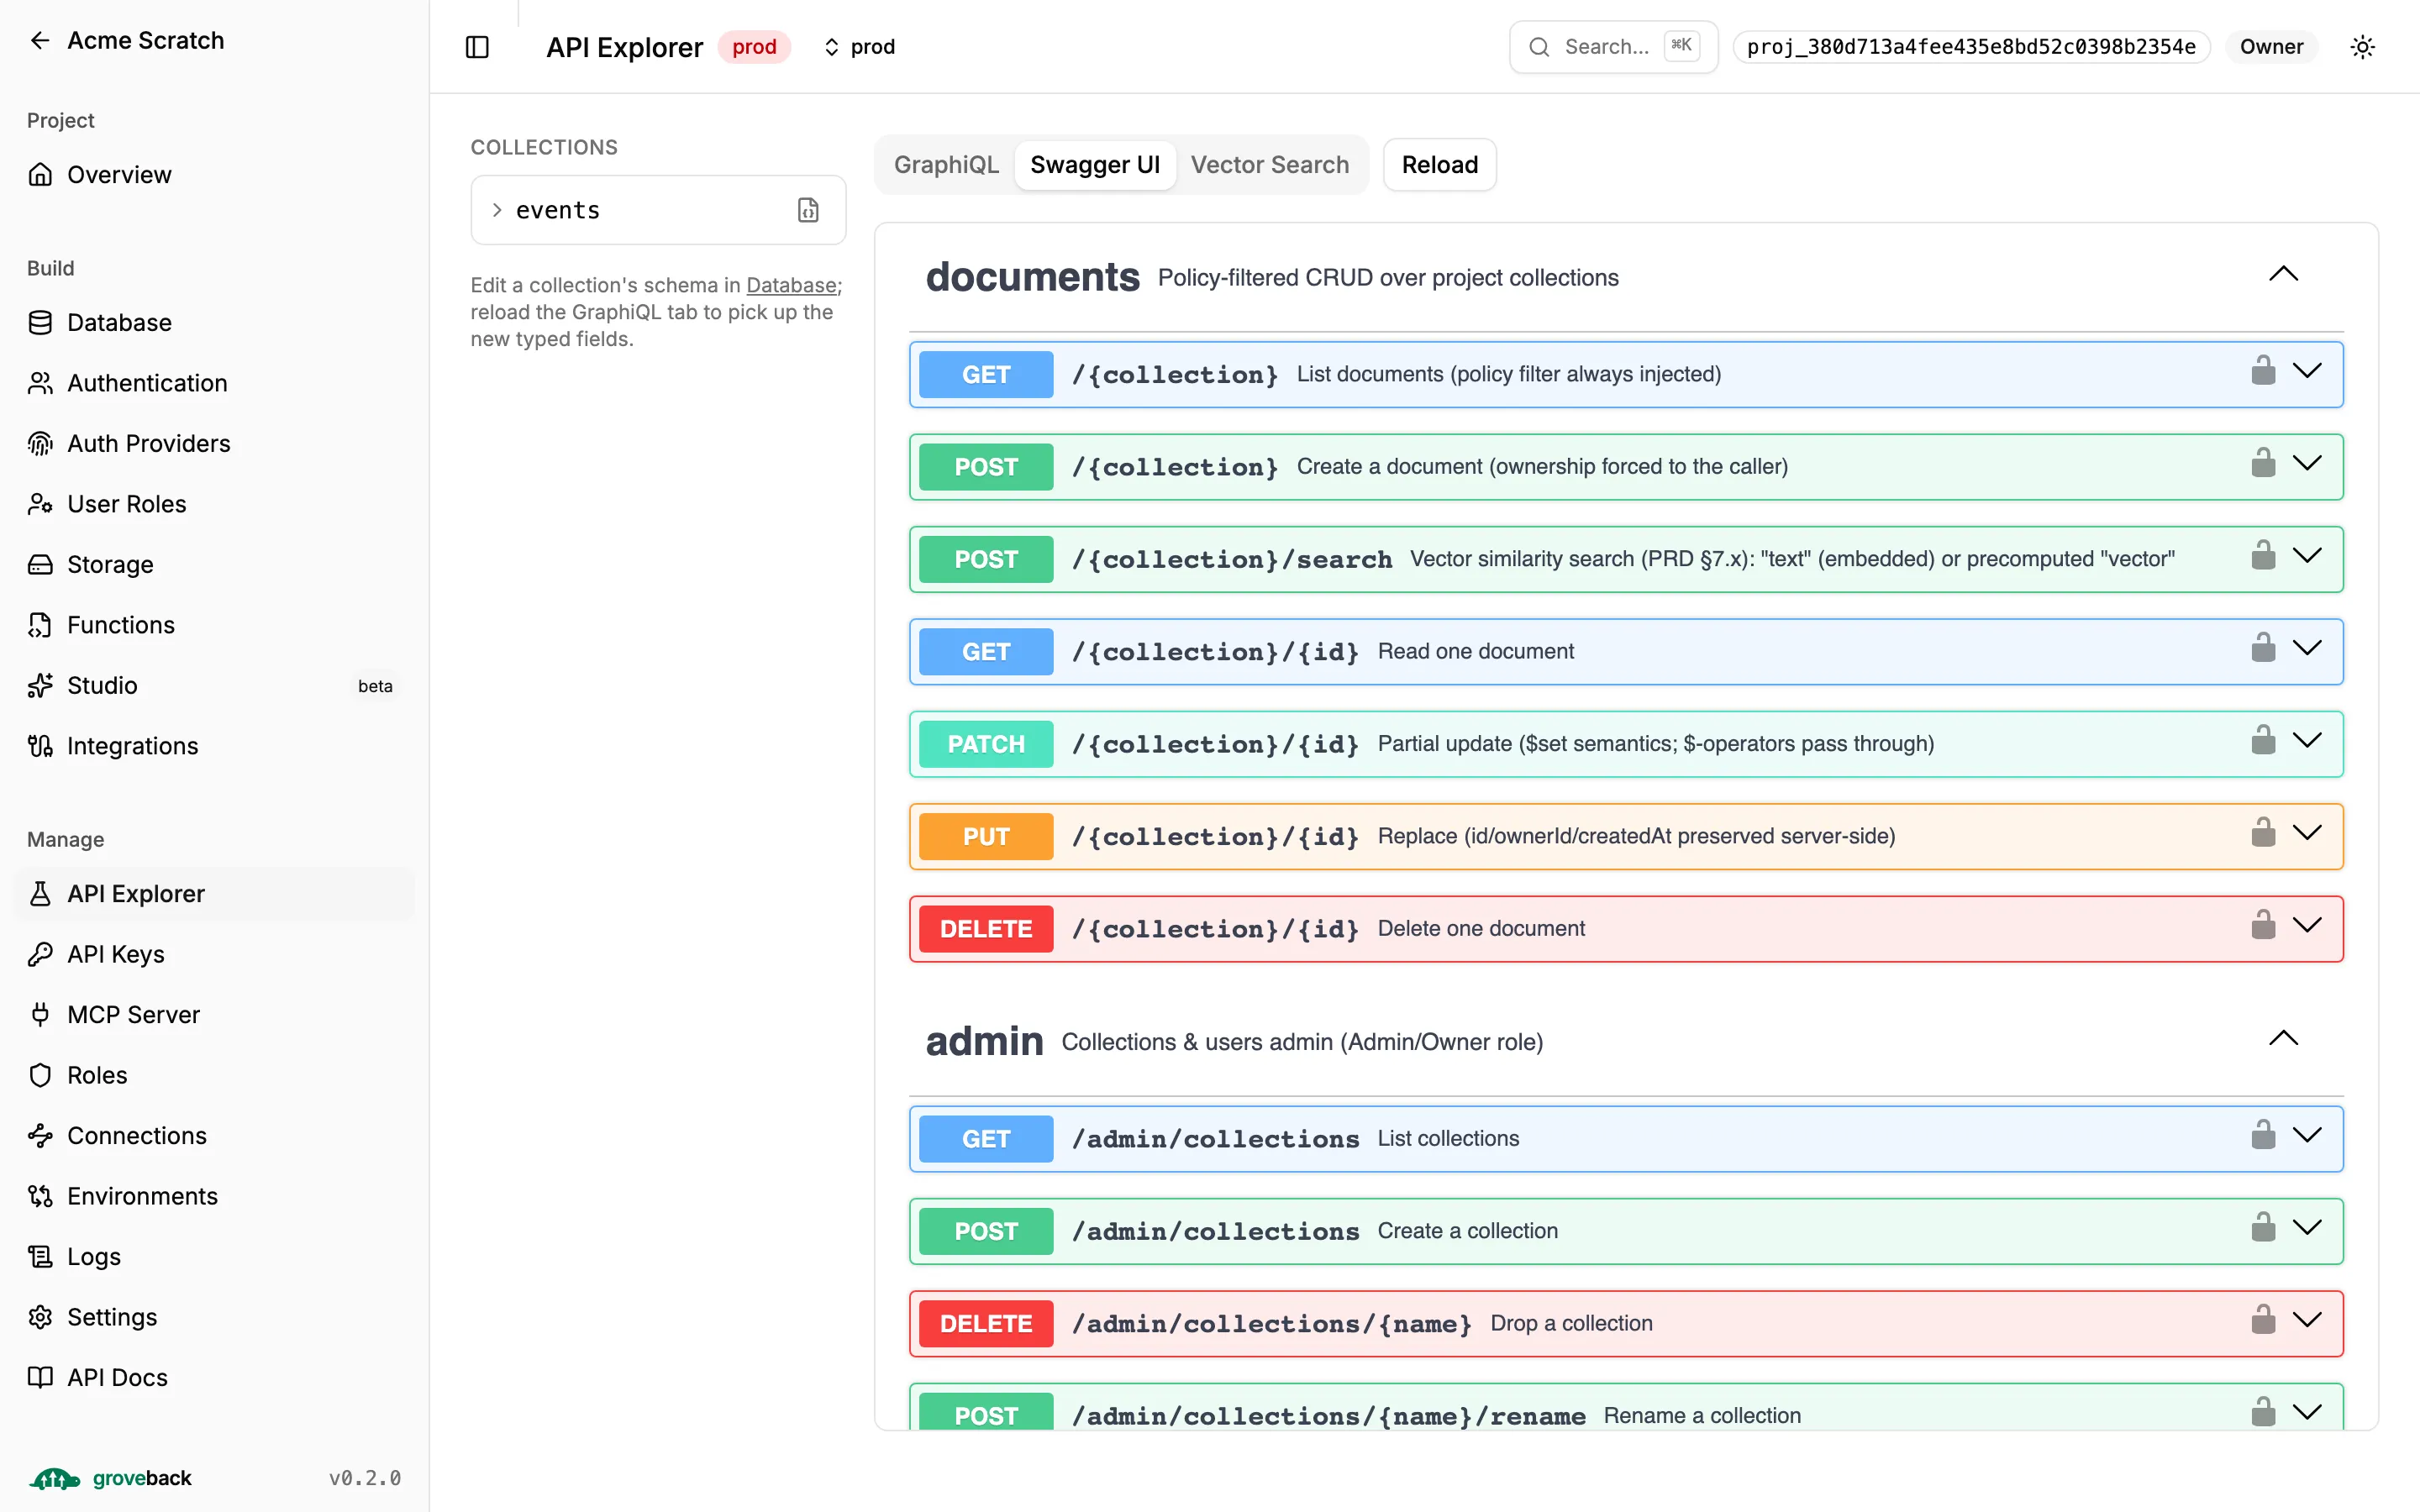
Task: Open Studio beta in the sidebar
Action: (x=214, y=685)
